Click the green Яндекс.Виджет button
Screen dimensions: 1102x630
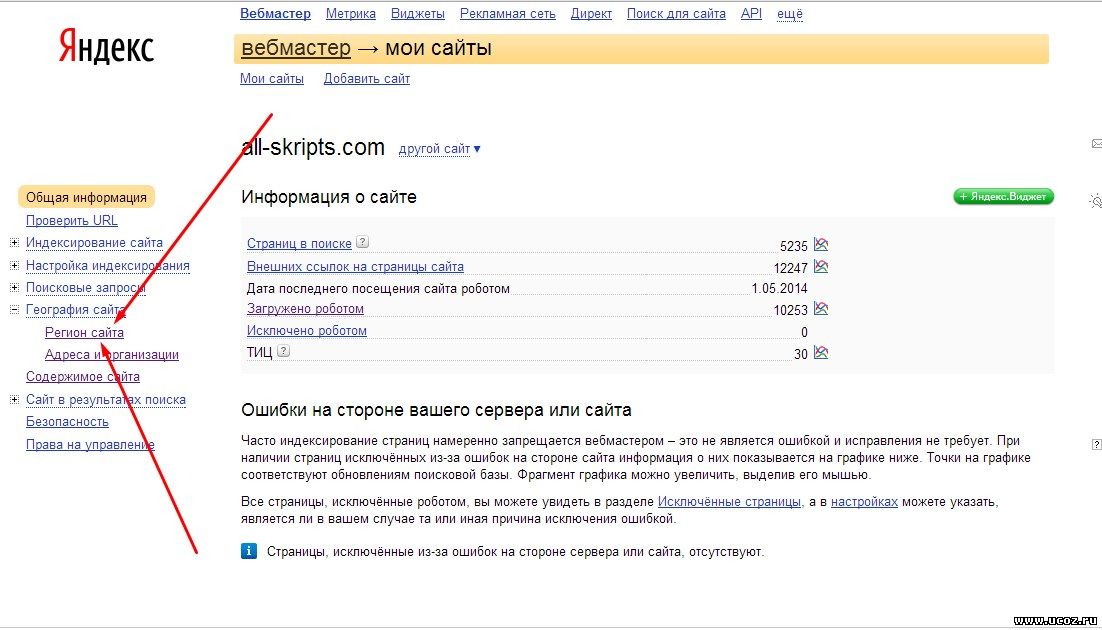(1003, 196)
